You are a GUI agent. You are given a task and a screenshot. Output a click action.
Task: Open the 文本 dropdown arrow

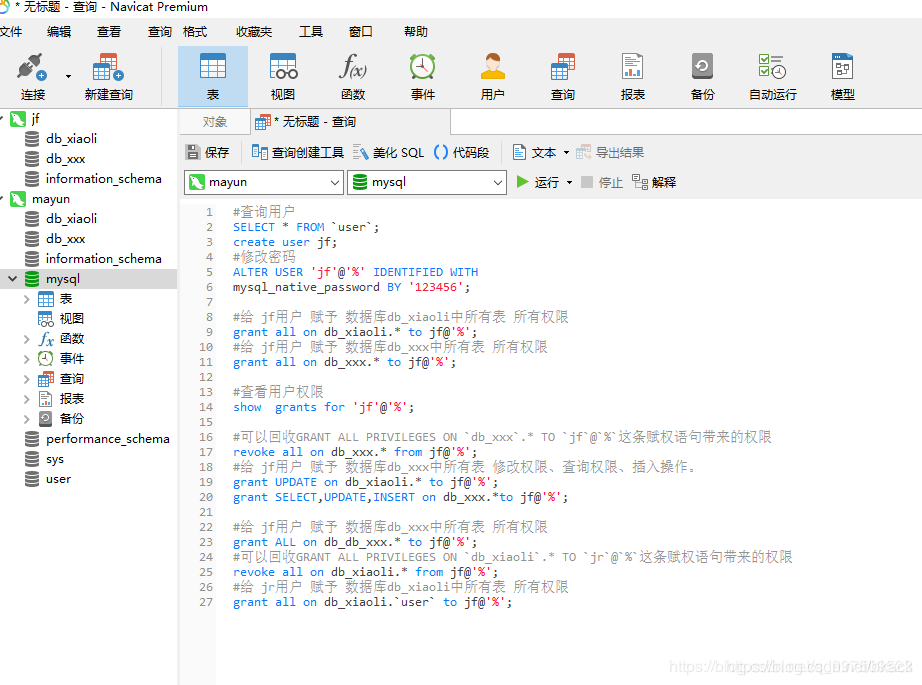[566, 152]
